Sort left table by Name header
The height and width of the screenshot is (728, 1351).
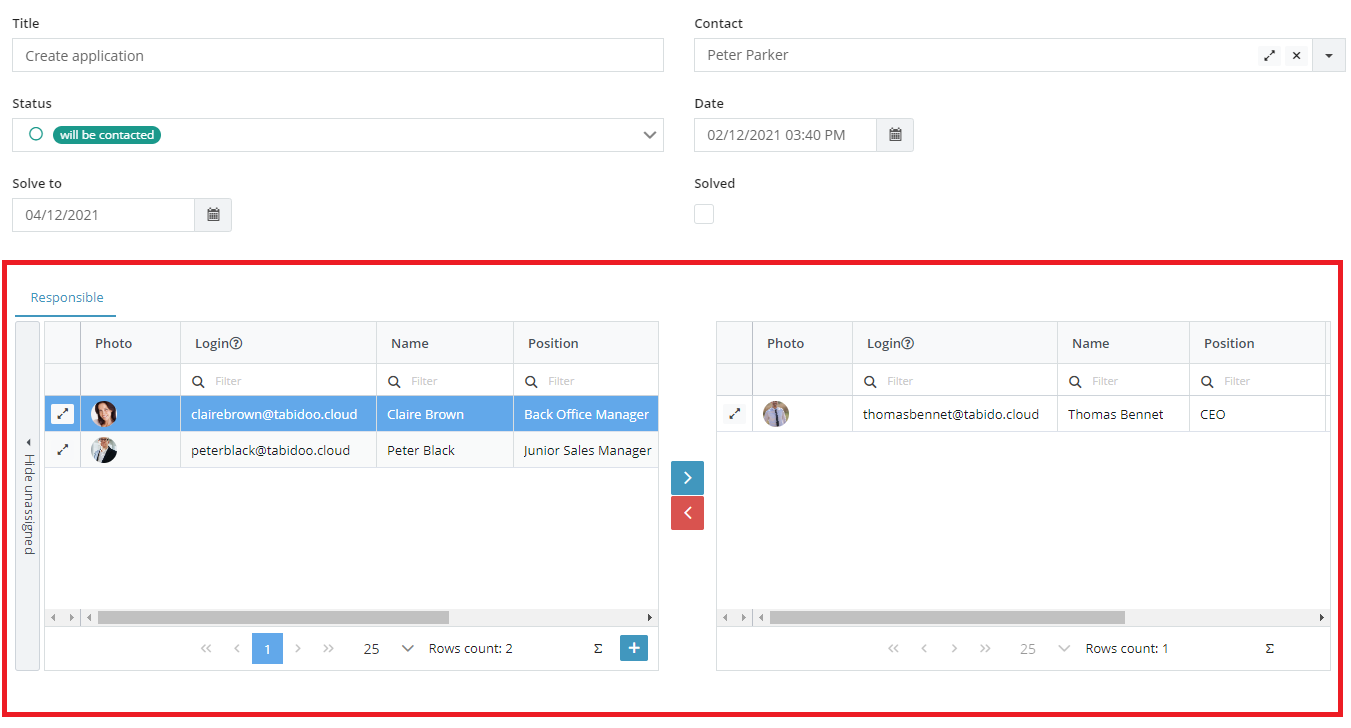coord(445,343)
